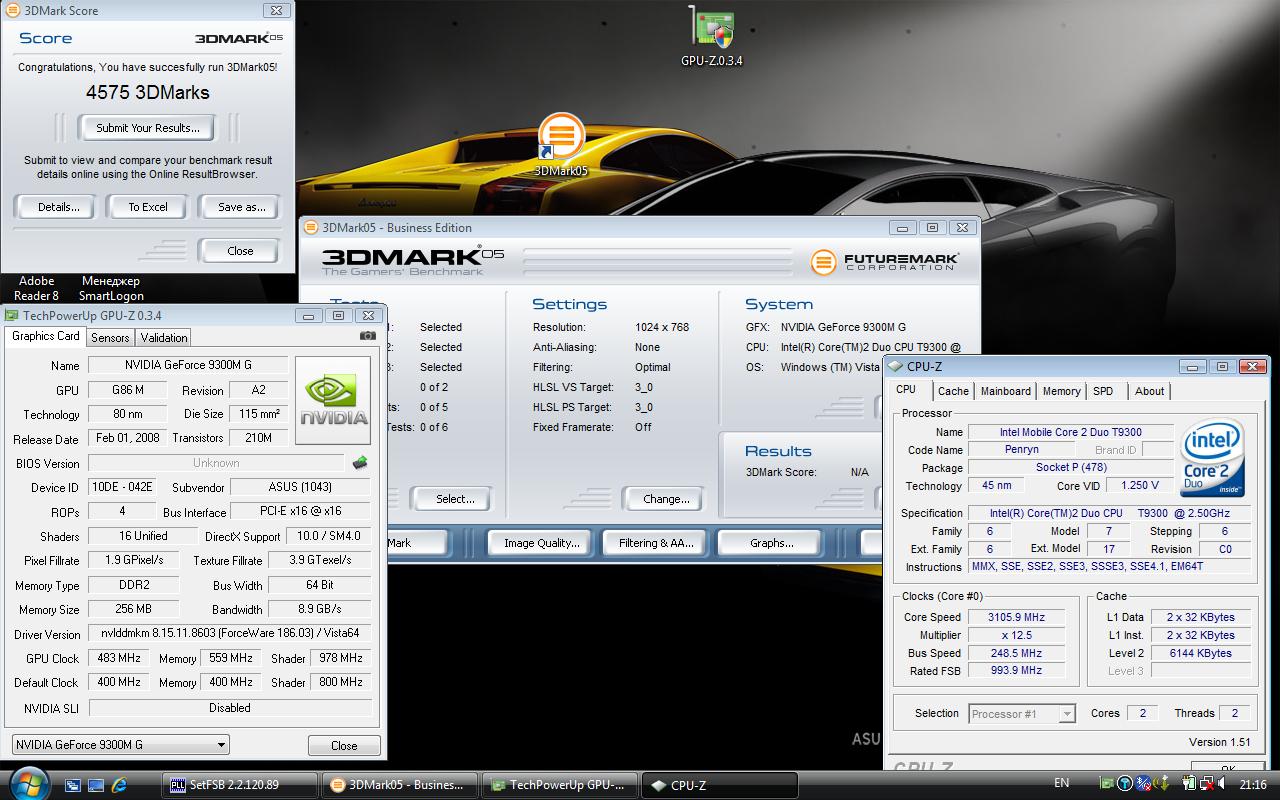
Task: Click Filtering & AA button
Action: (656, 543)
